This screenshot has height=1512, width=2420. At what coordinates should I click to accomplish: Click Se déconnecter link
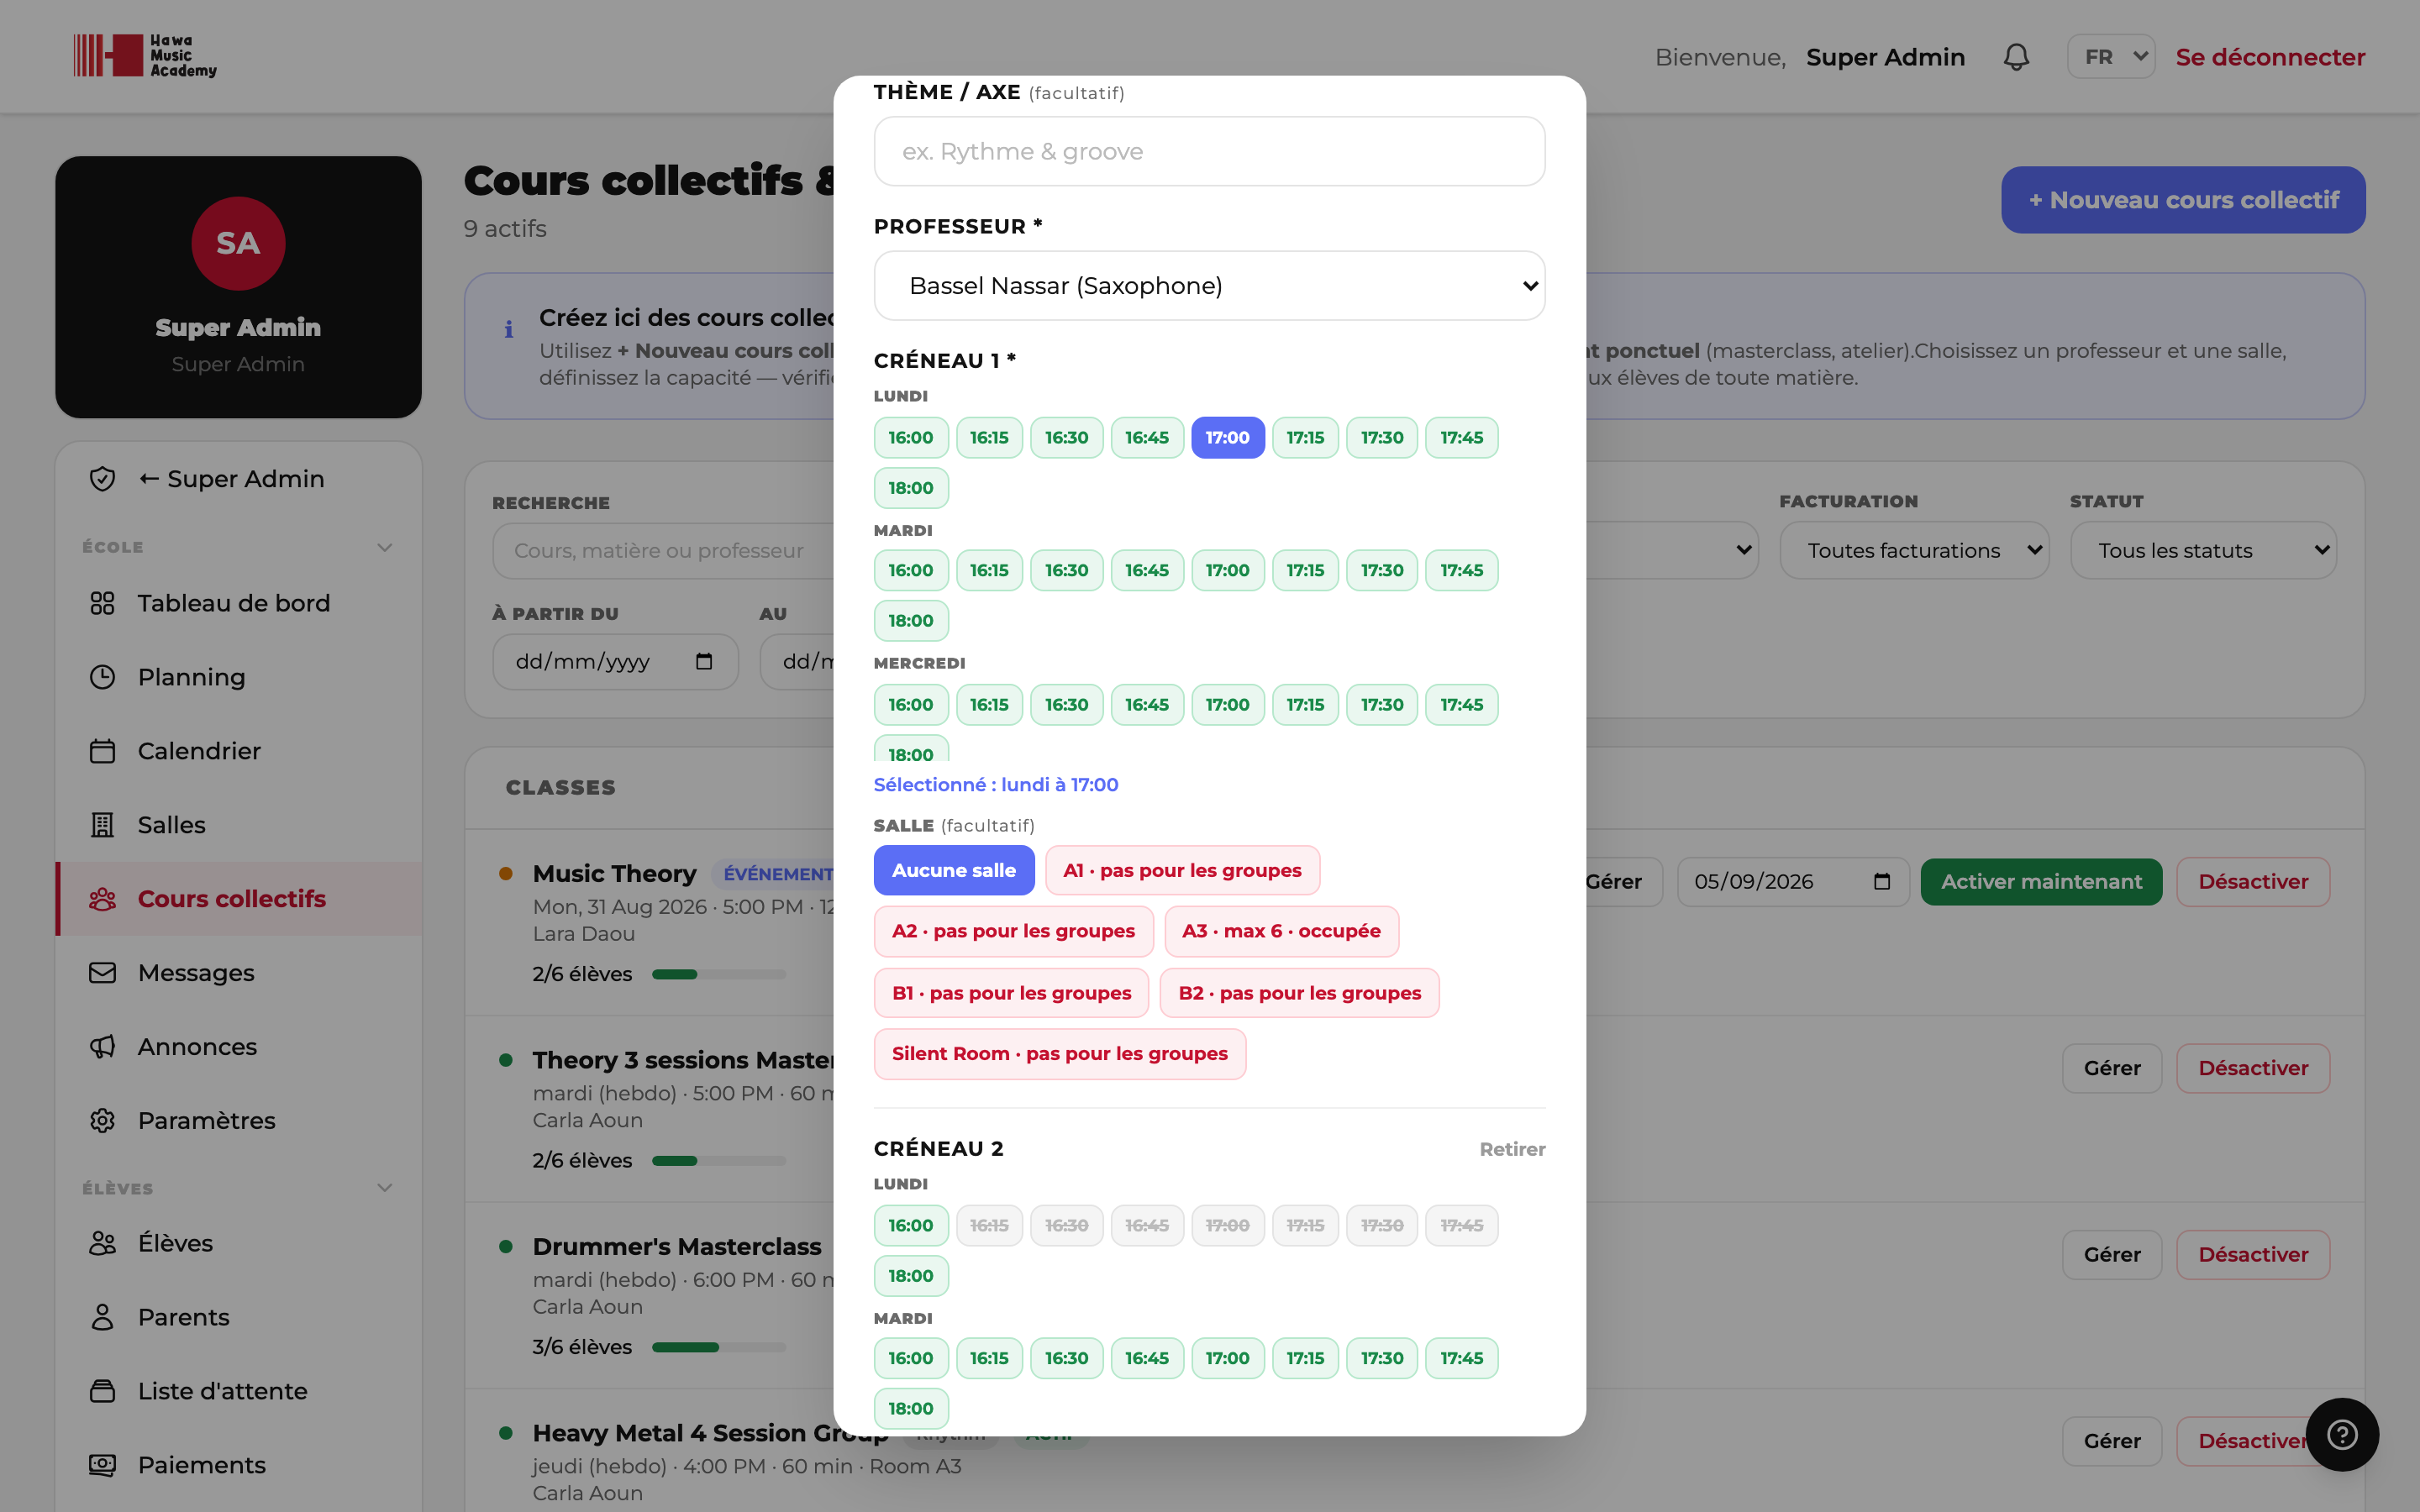2270,57
